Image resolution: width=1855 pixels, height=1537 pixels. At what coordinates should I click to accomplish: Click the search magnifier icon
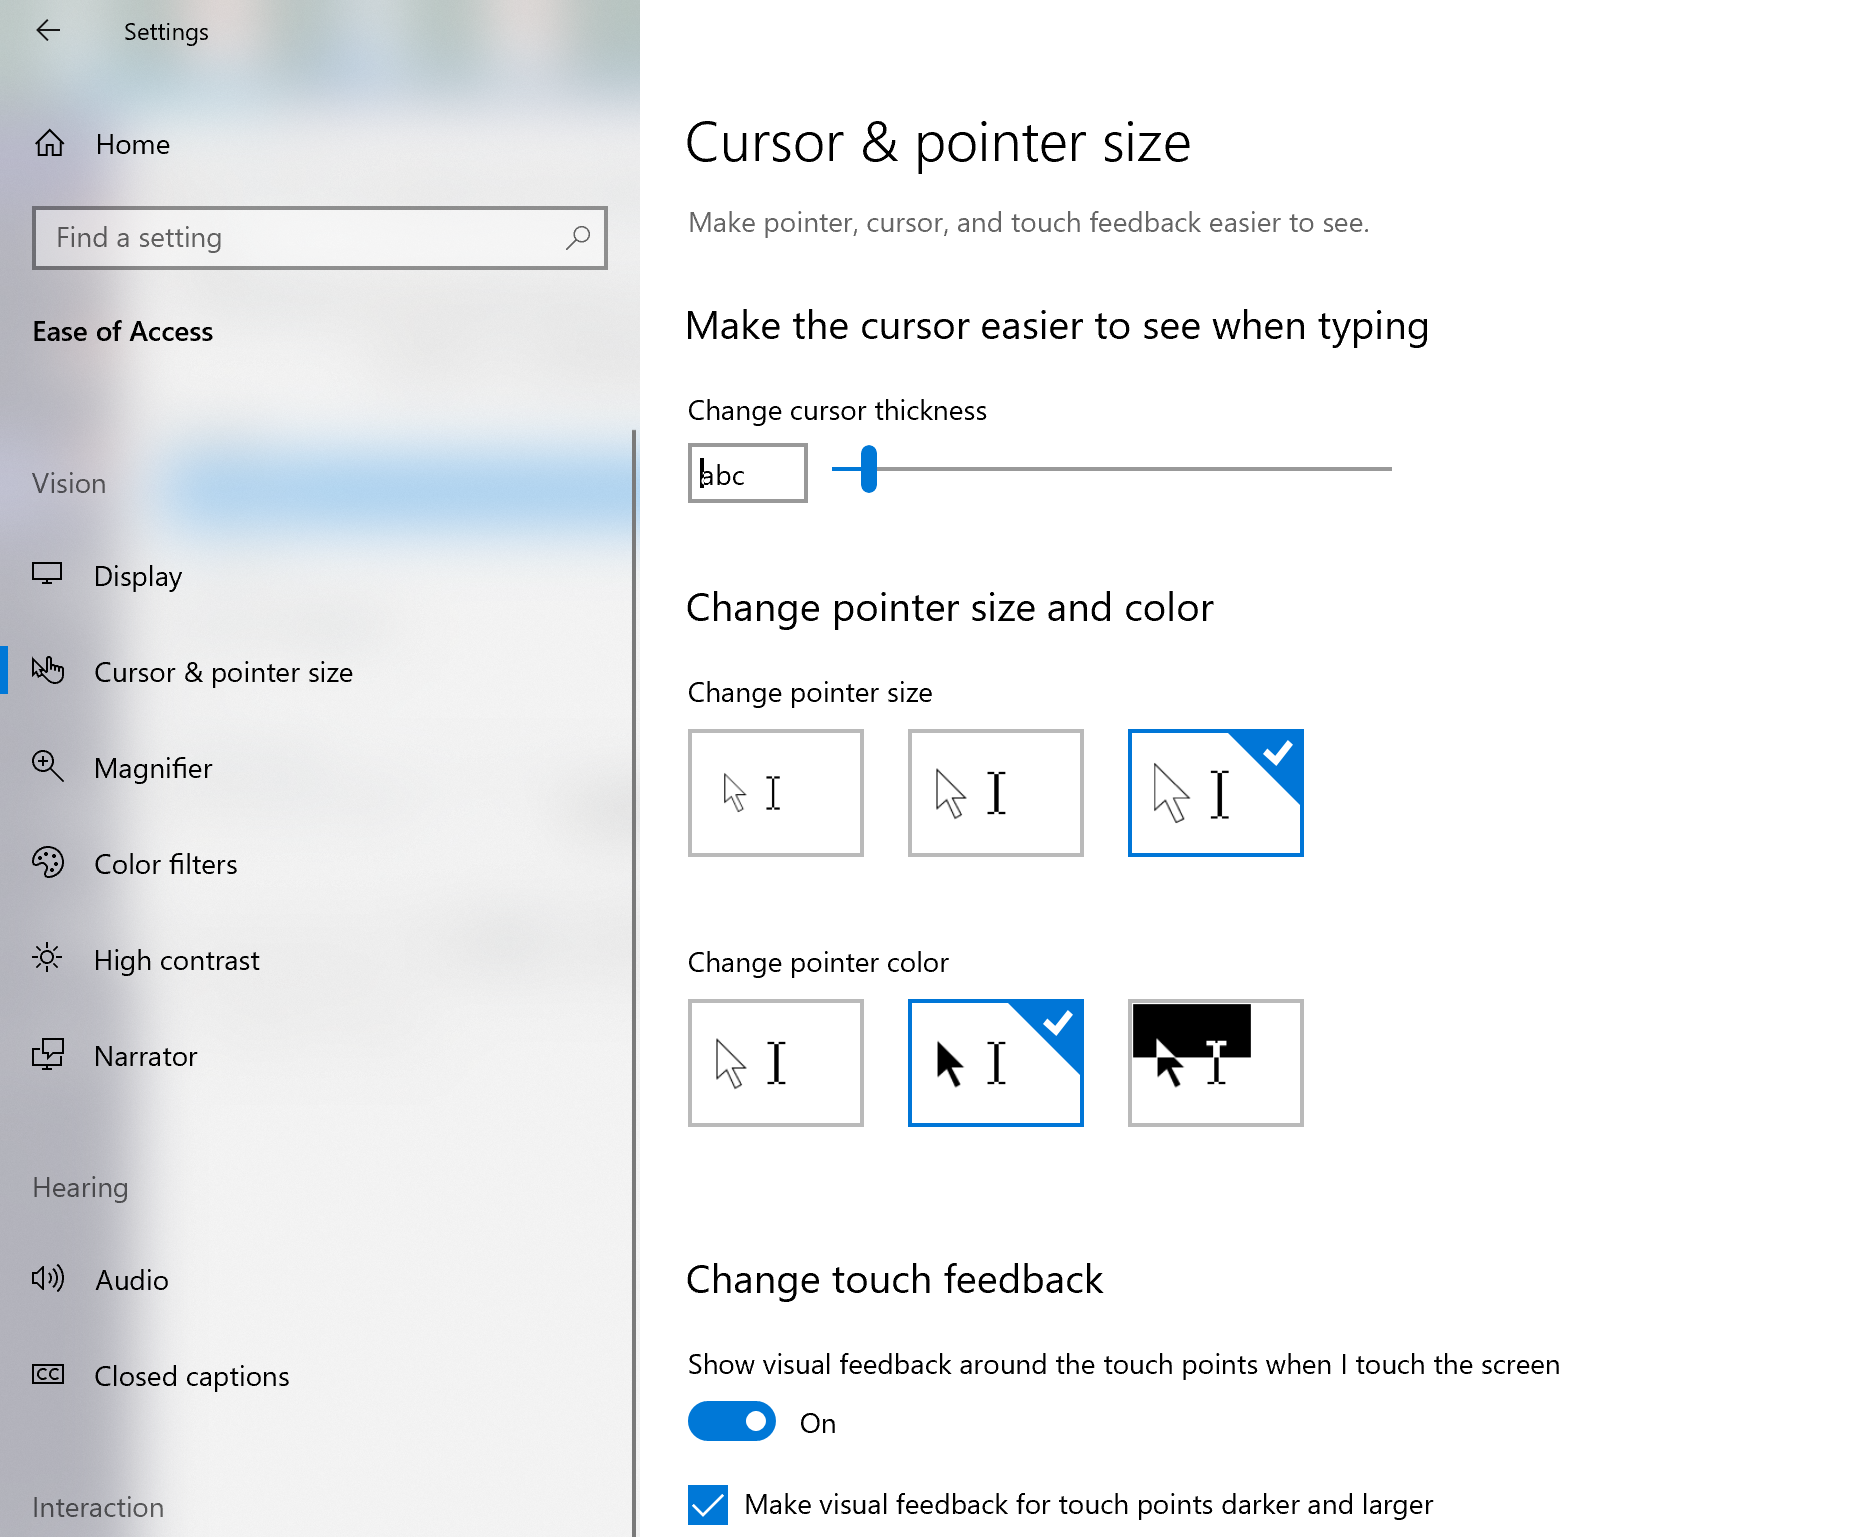point(578,238)
